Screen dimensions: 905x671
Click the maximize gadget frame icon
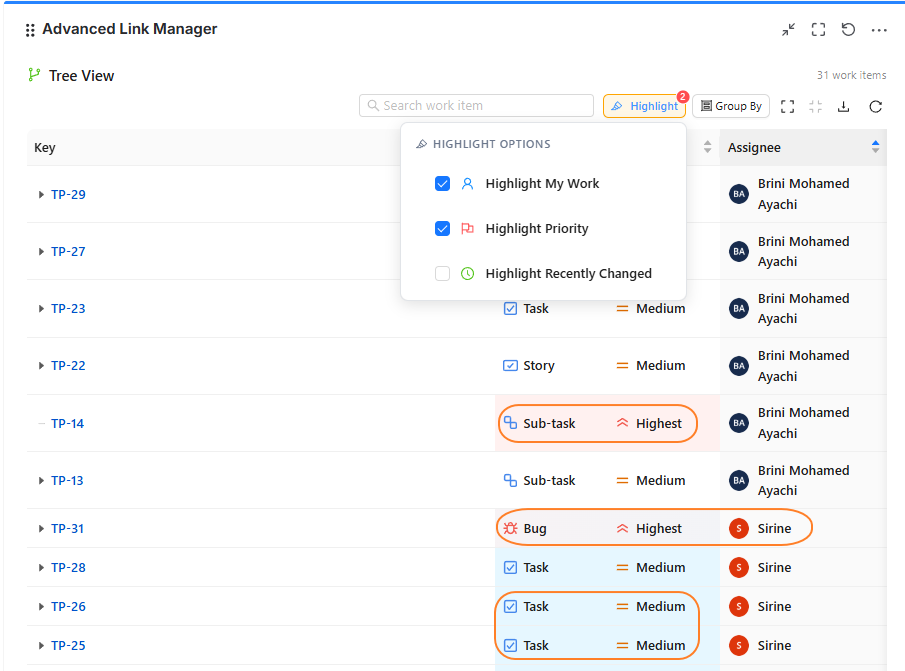[x=818, y=30]
